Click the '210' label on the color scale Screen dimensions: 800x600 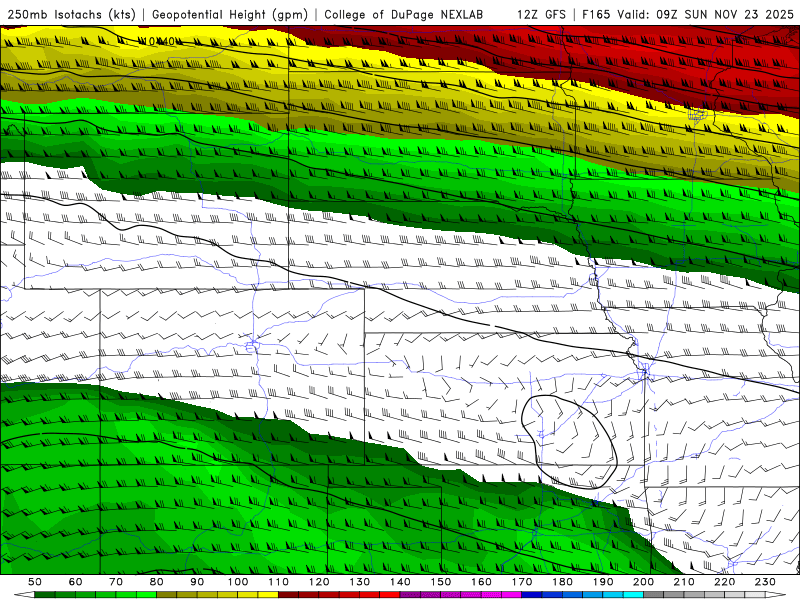click(684, 582)
